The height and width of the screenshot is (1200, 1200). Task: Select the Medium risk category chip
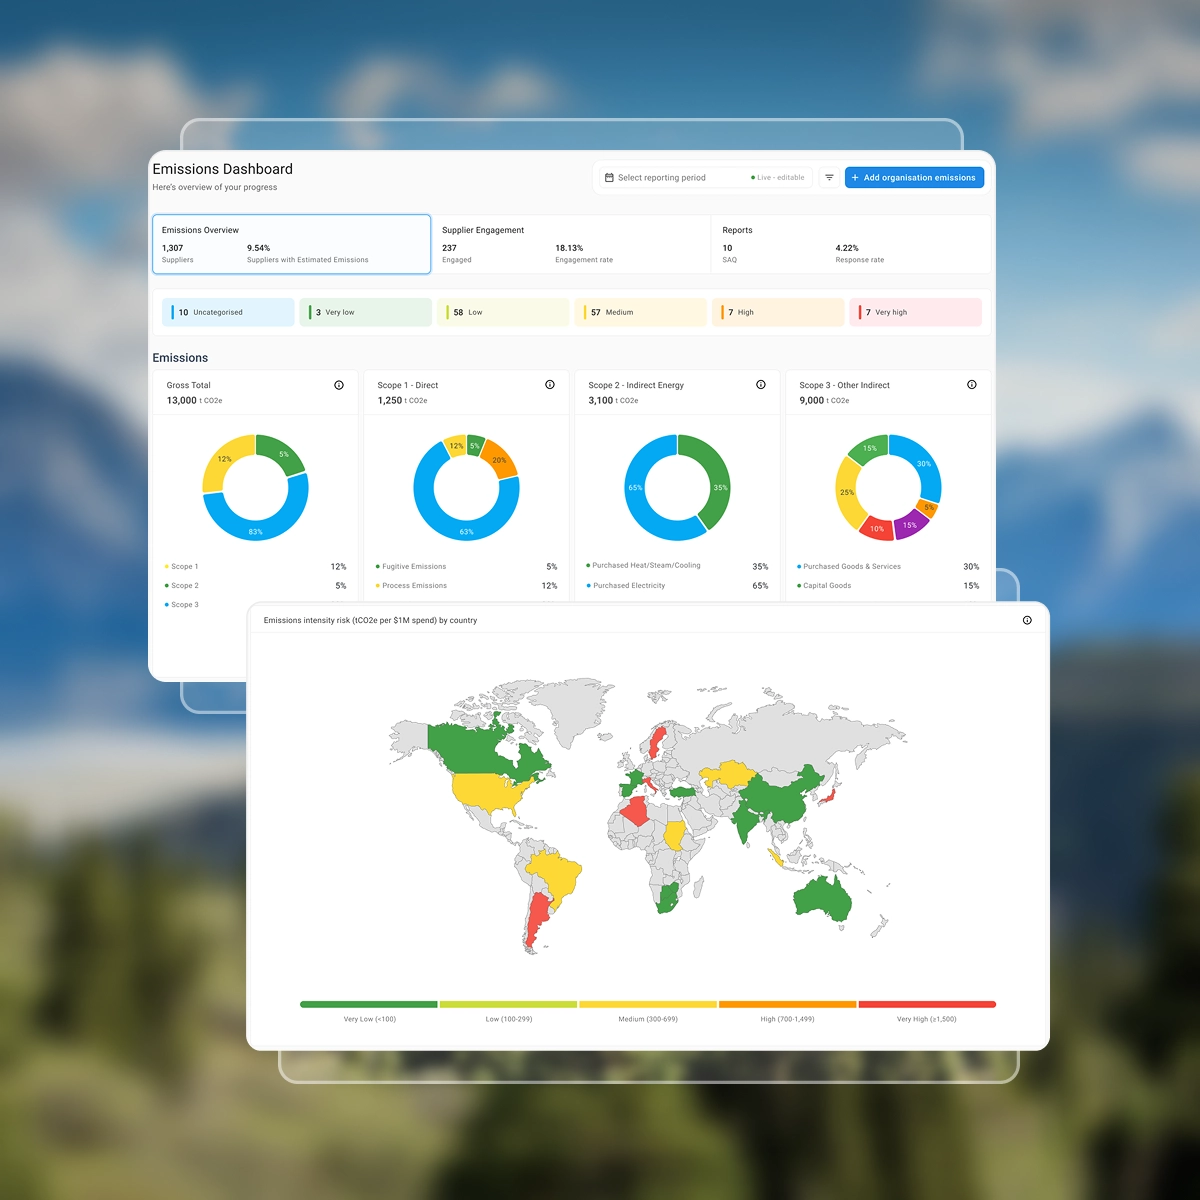pyautogui.click(x=640, y=312)
